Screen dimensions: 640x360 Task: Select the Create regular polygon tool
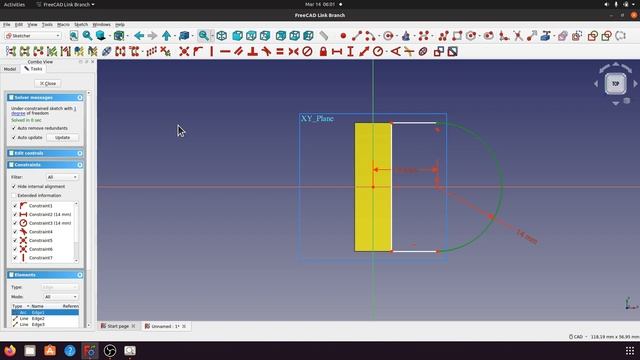(471, 36)
